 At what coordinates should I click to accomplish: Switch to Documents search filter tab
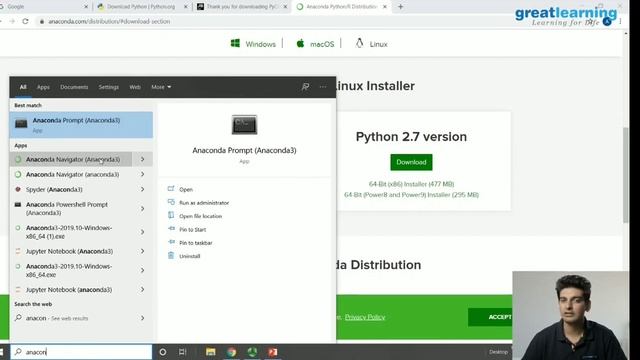click(x=74, y=87)
